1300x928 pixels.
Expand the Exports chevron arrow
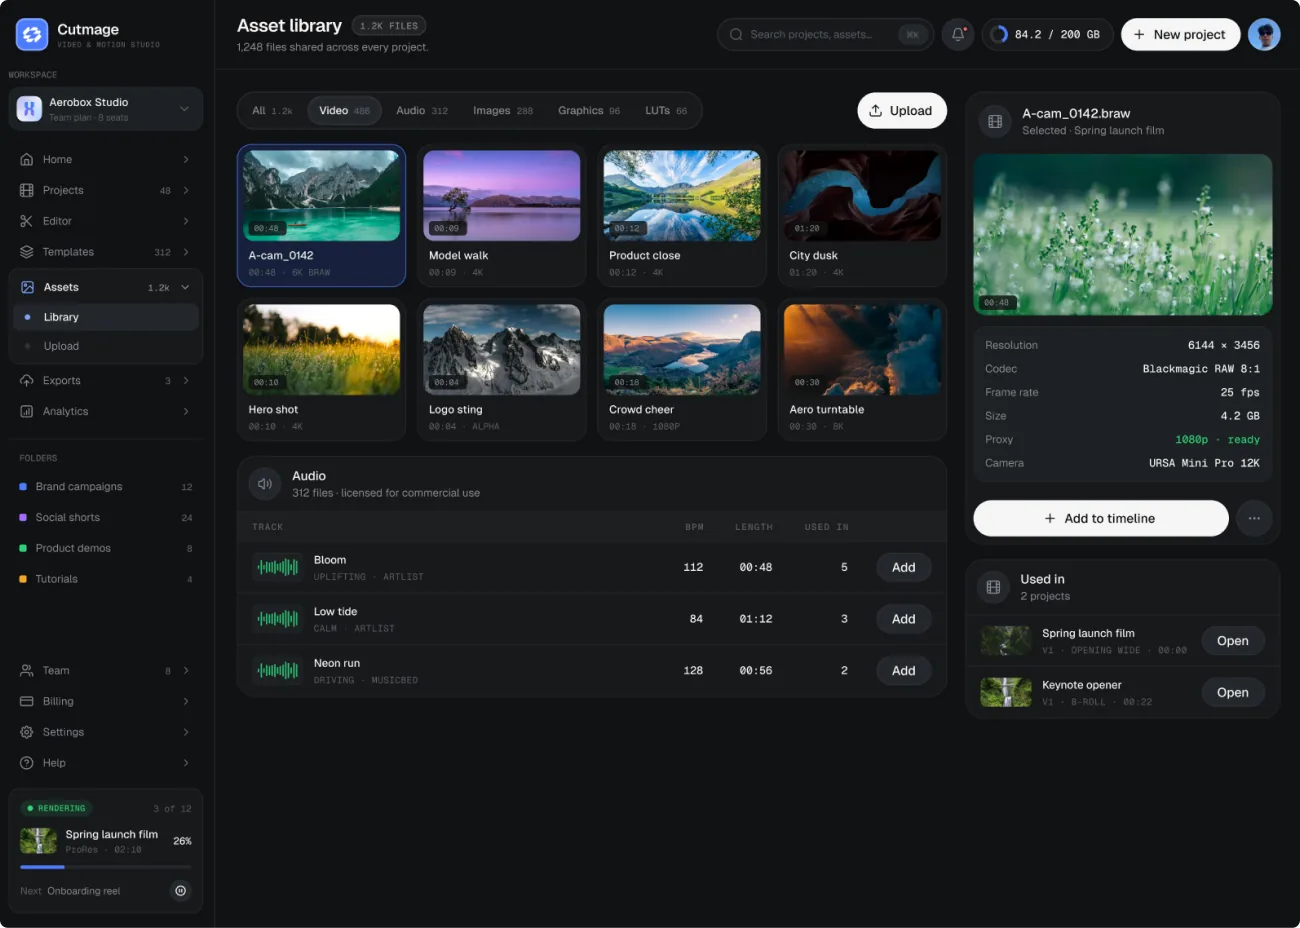186,381
